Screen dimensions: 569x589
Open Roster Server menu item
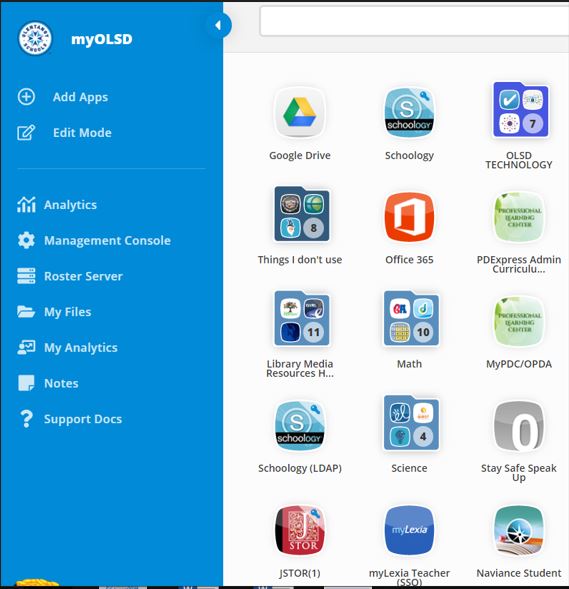[83, 276]
